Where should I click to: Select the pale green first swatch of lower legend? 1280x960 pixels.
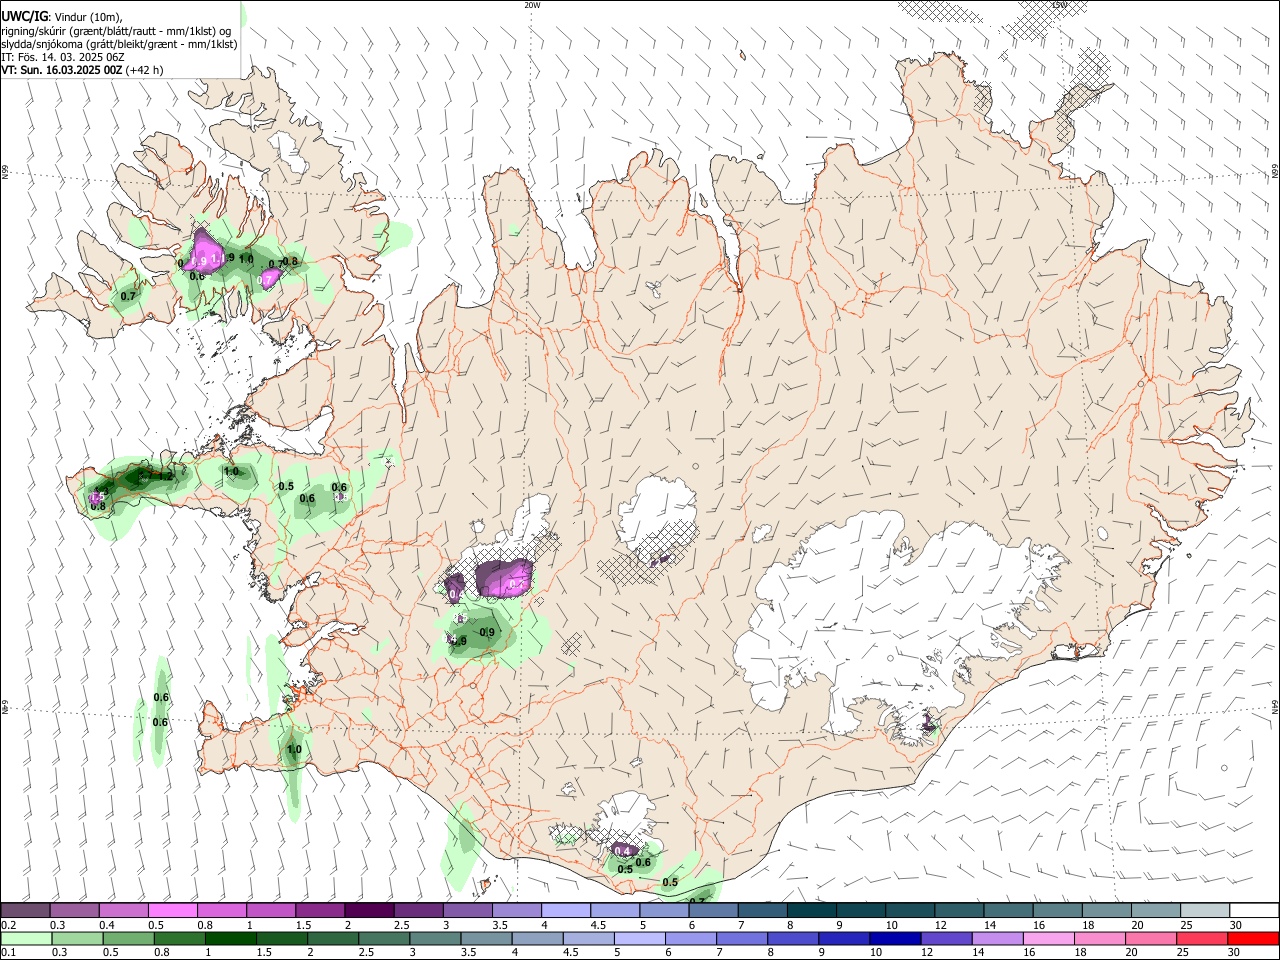pos(27,938)
